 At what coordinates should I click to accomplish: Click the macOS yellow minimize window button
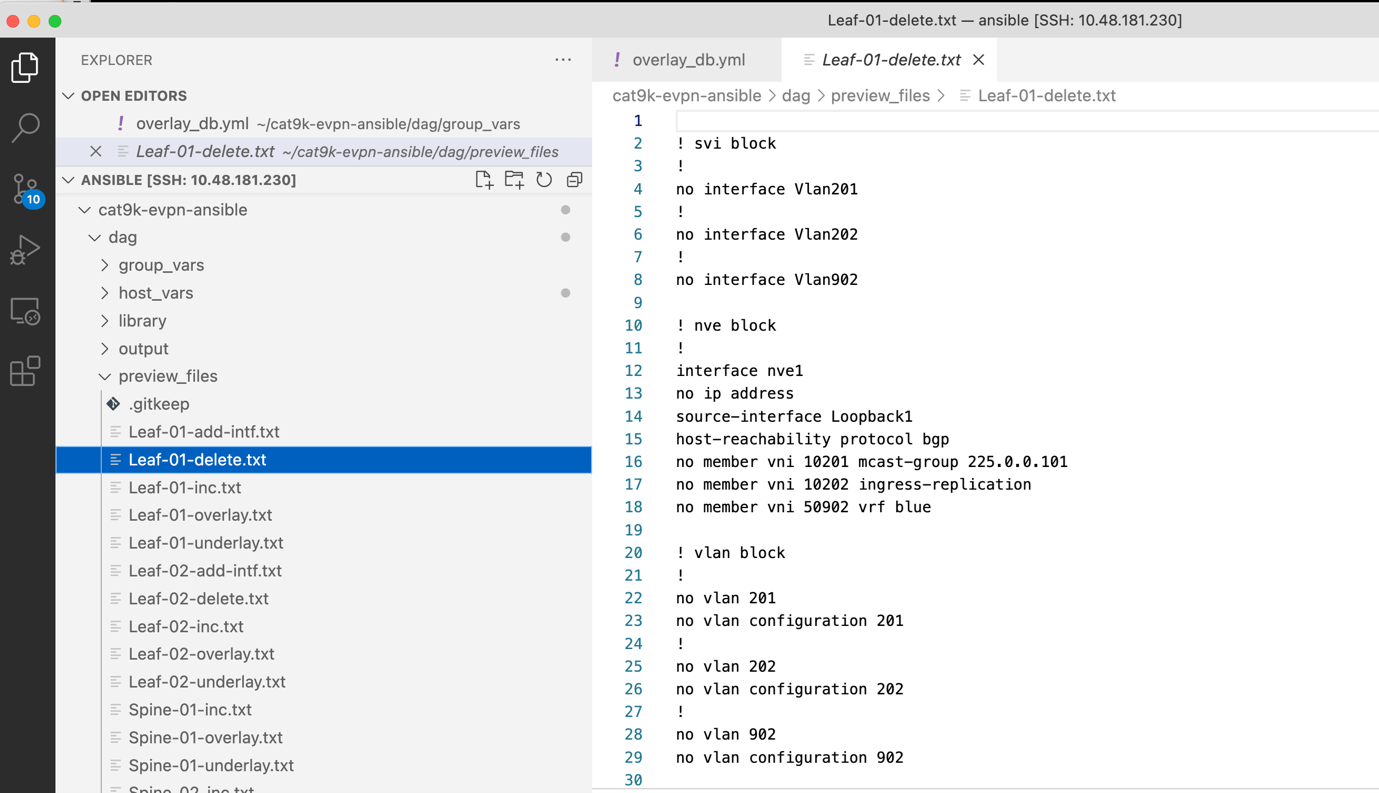coord(34,21)
